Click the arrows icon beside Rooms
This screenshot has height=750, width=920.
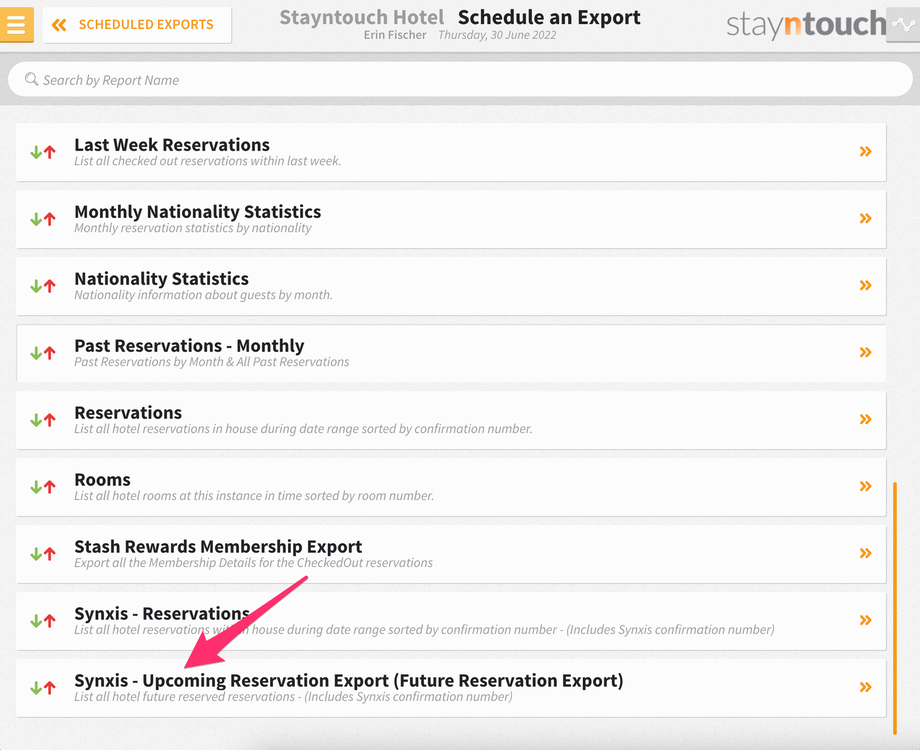click(x=43, y=487)
